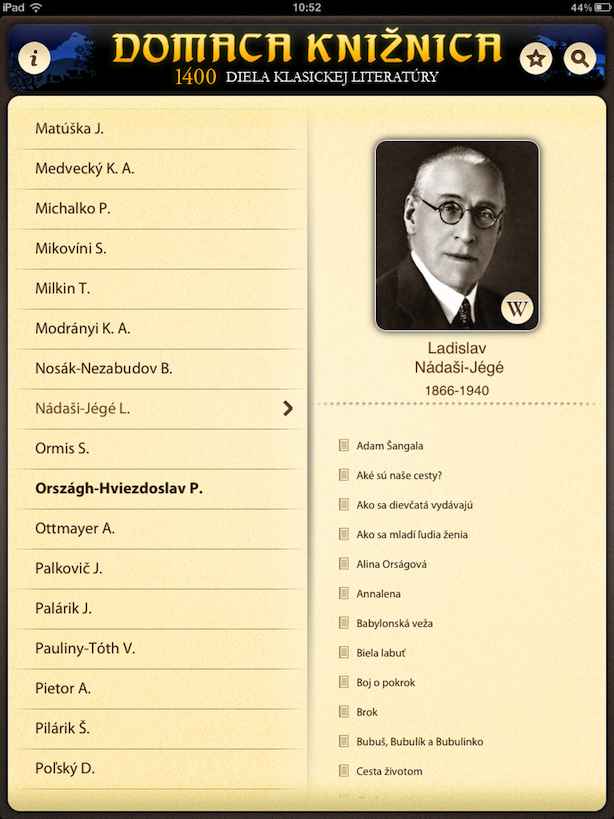Open Ako sa dievčatá vydávajú
The width and height of the screenshot is (614, 819).
[415, 505]
